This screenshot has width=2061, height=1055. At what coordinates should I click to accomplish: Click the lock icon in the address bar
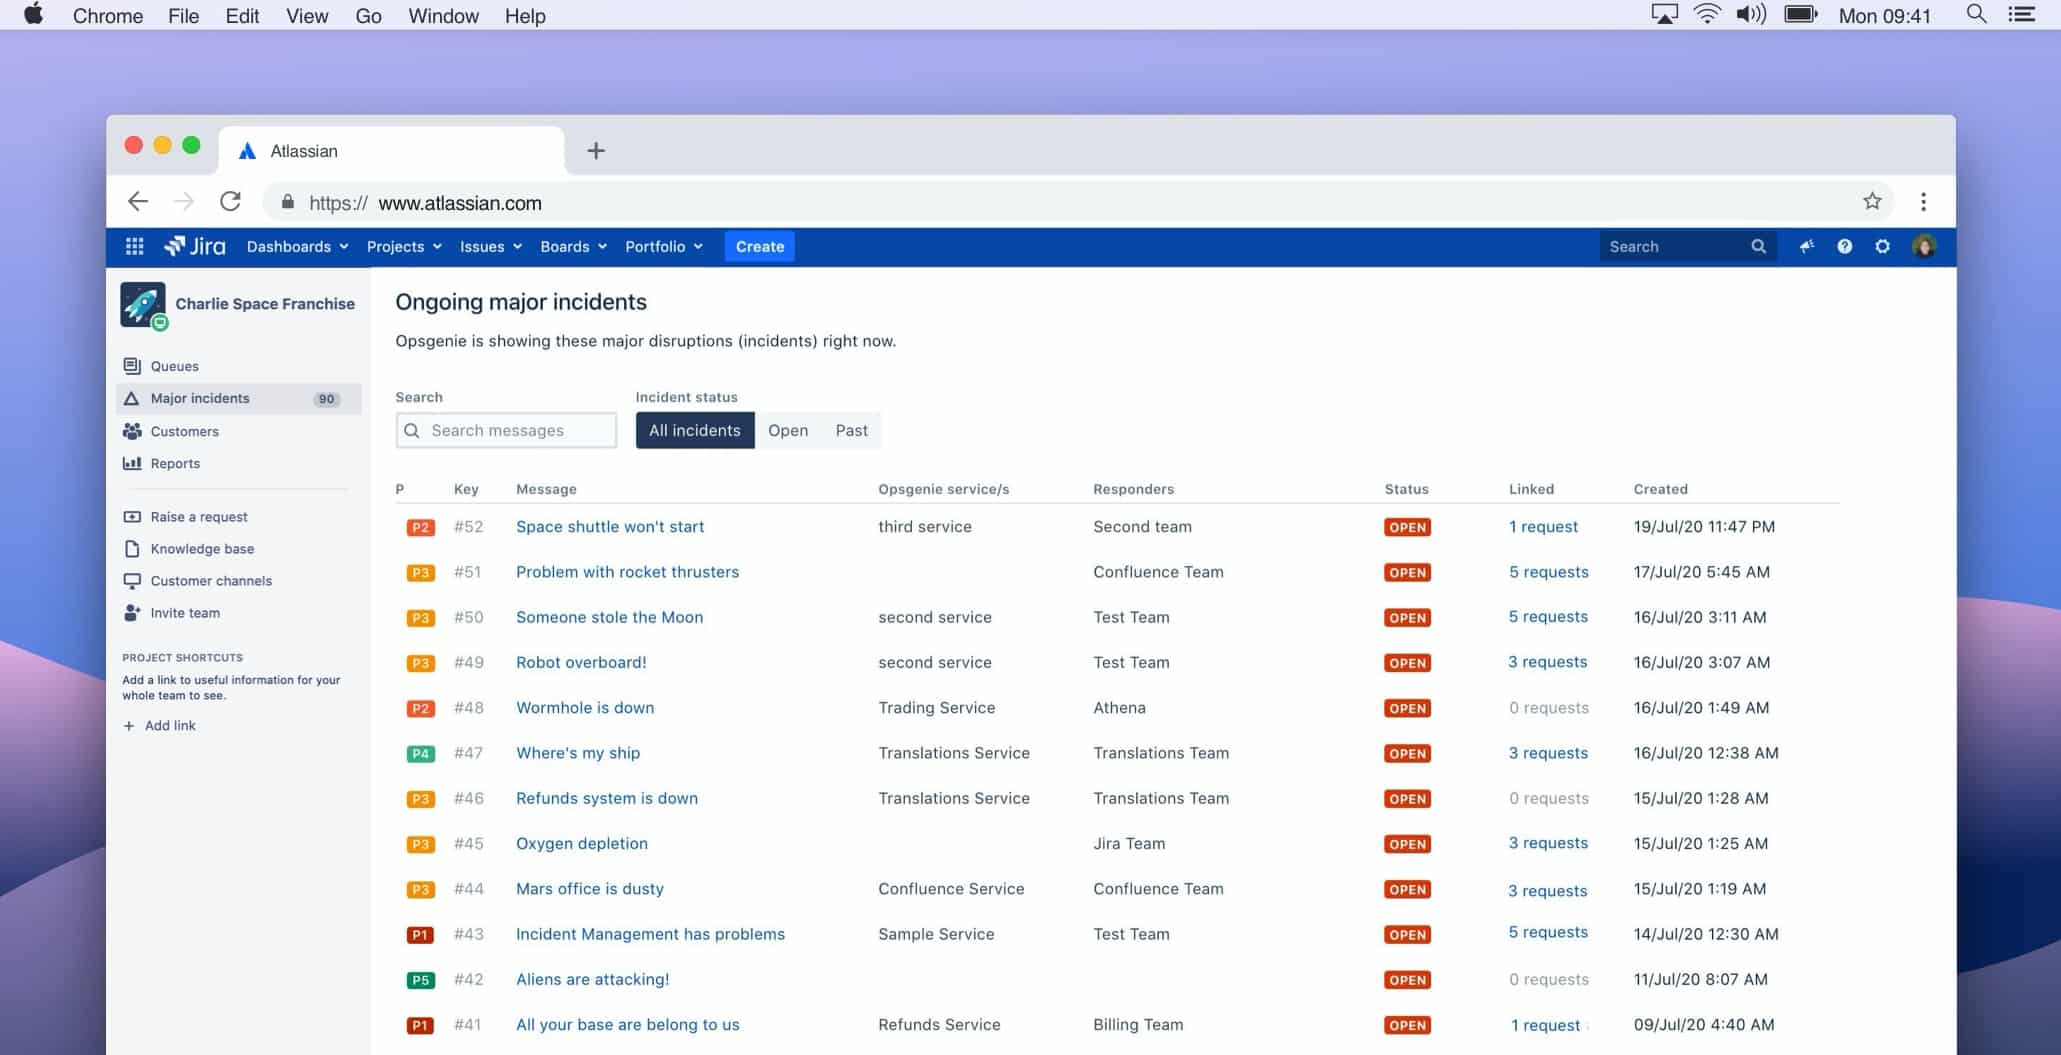(288, 202)
